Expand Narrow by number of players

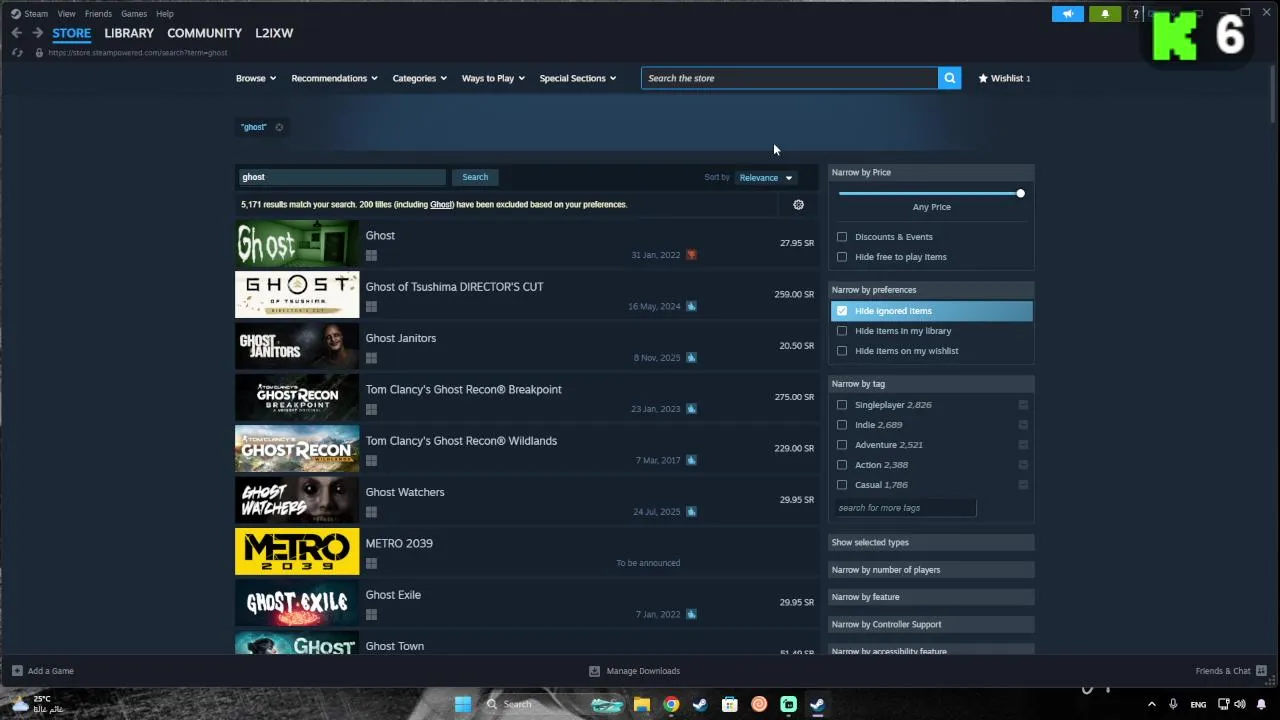[932, 570]
